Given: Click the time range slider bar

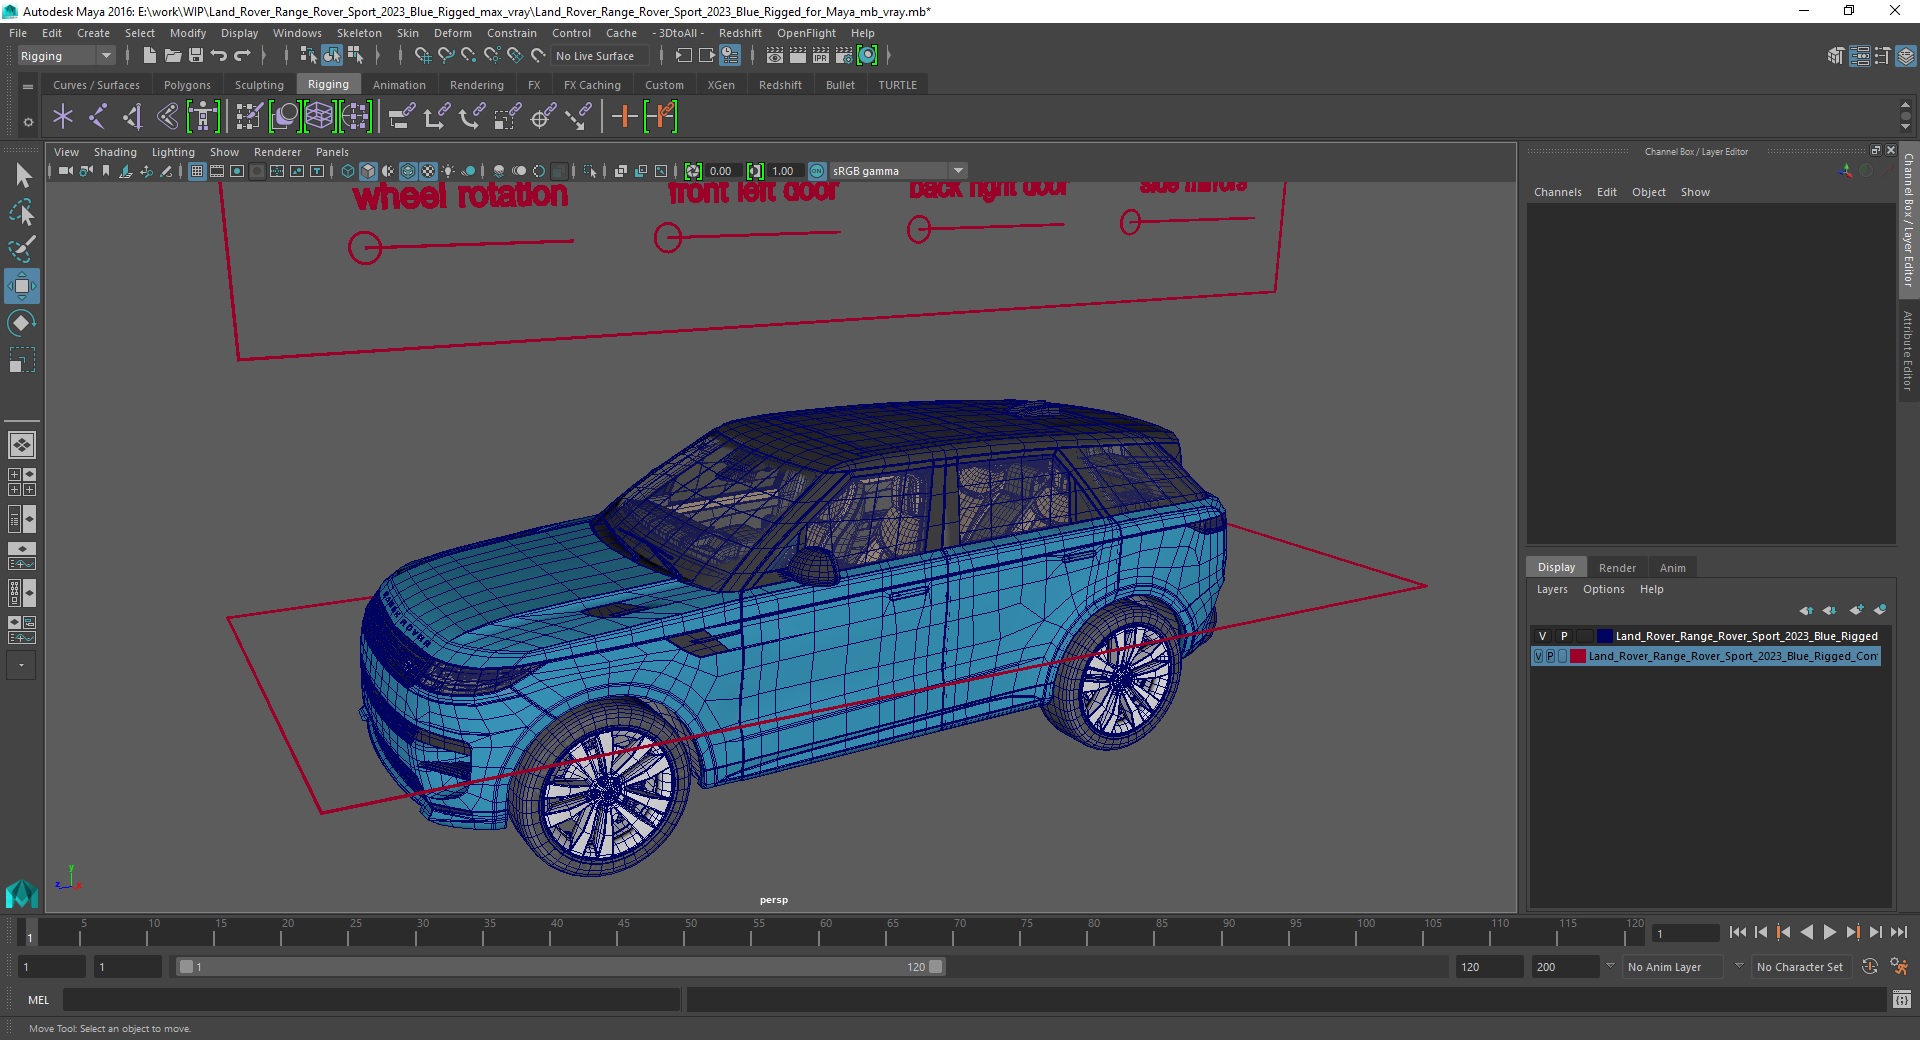Looking at the screenshot, I should pos(560,967).
